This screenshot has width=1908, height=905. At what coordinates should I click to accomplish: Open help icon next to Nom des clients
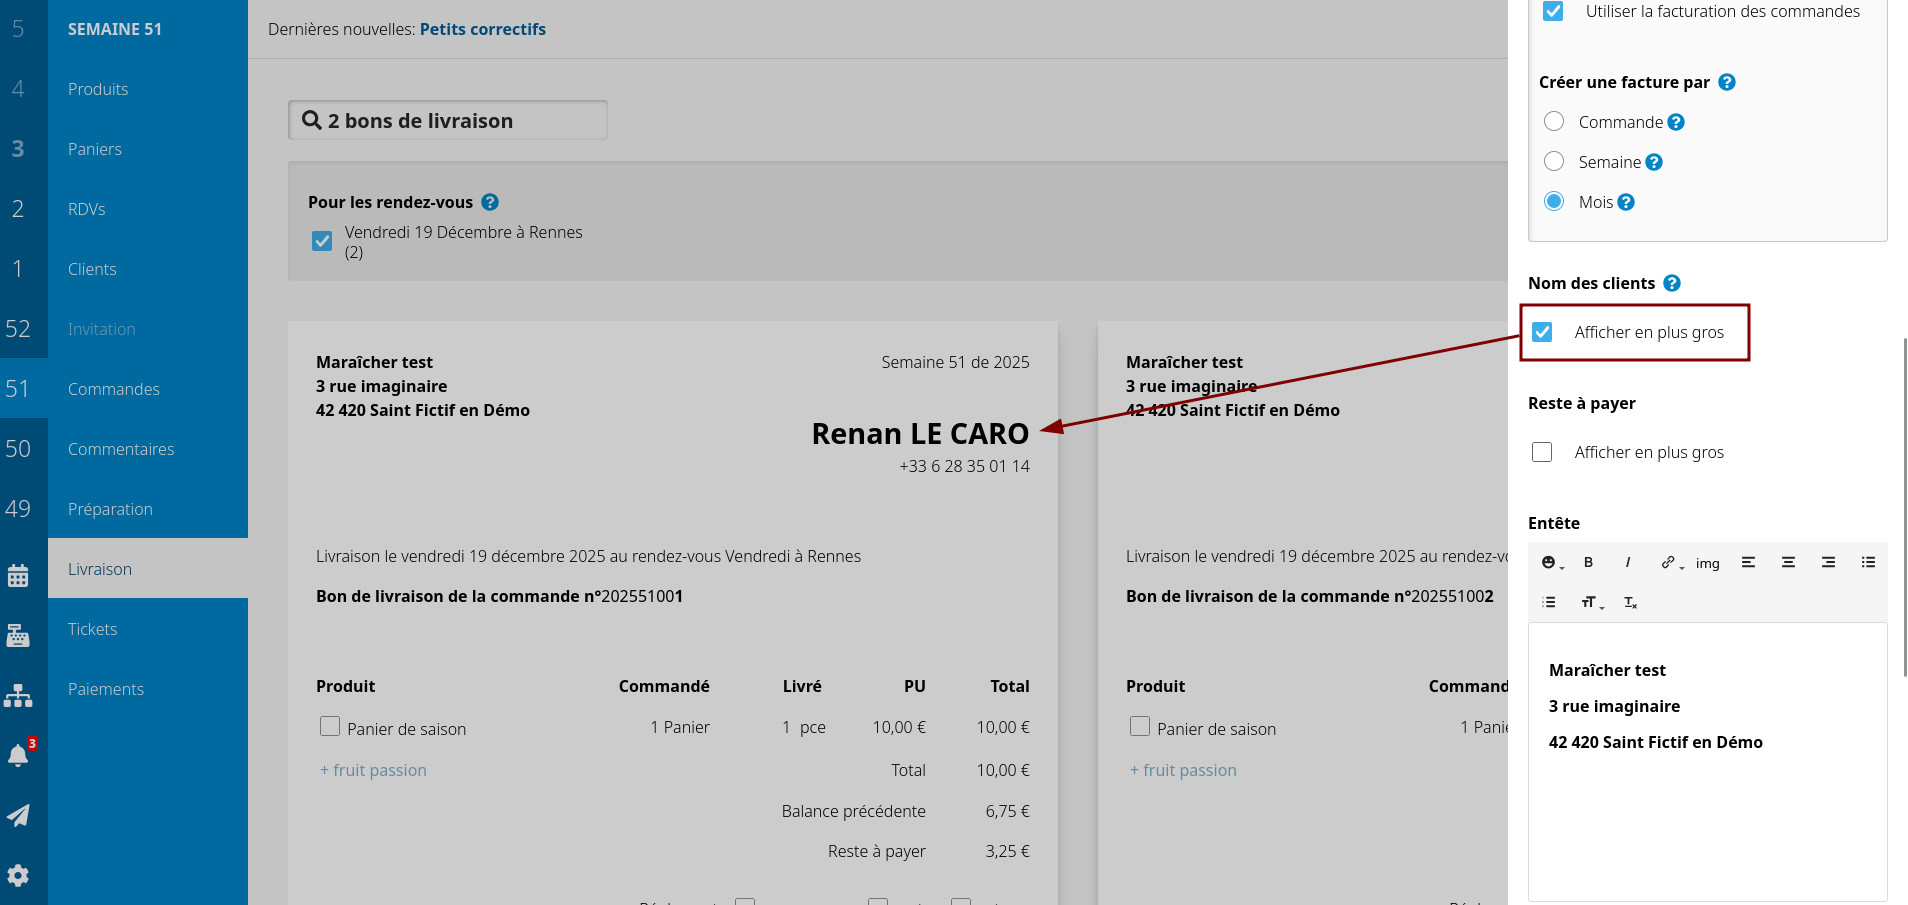point(1672,284)
